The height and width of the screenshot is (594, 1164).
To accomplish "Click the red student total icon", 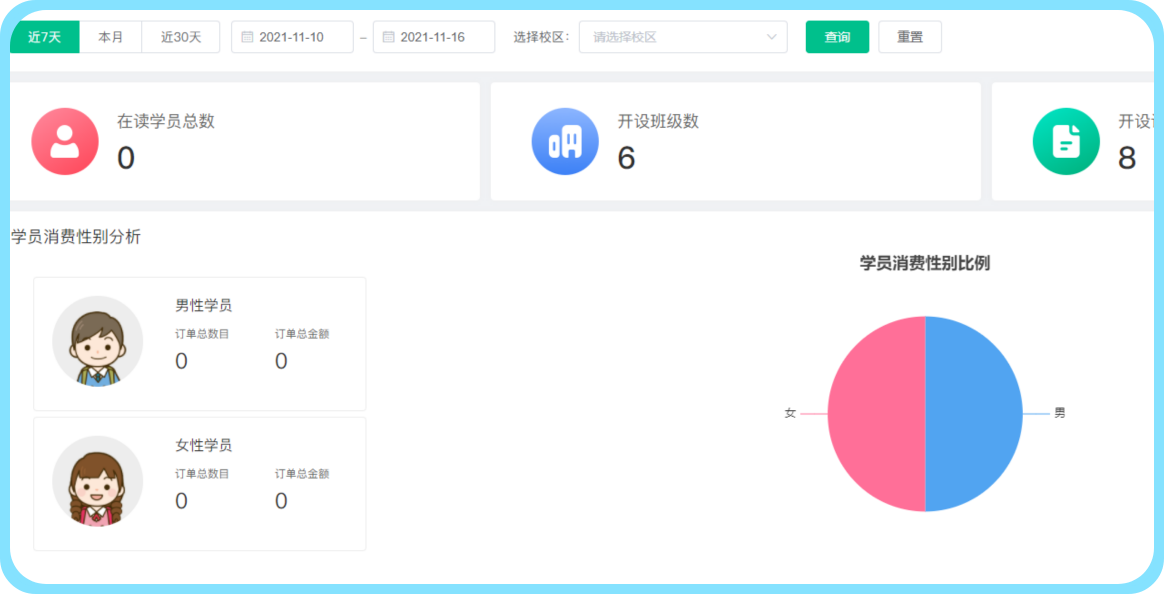I will [65, 142].
